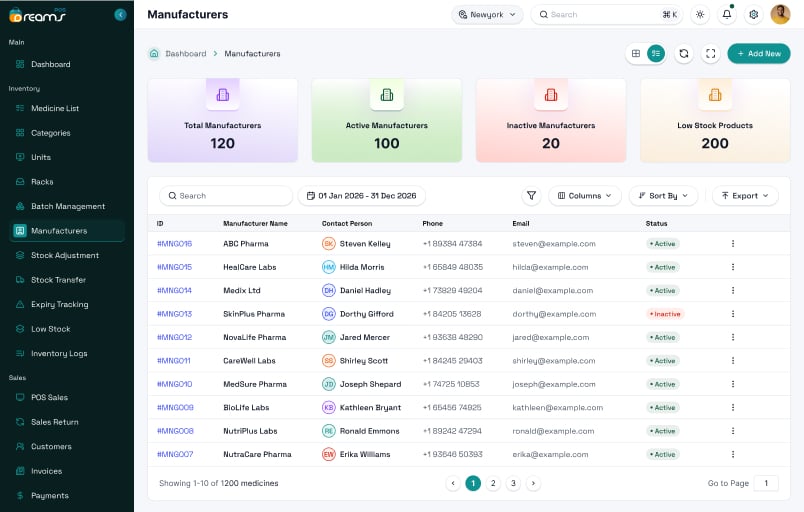Open Batch Management in sidebar

tap(67, 206)
